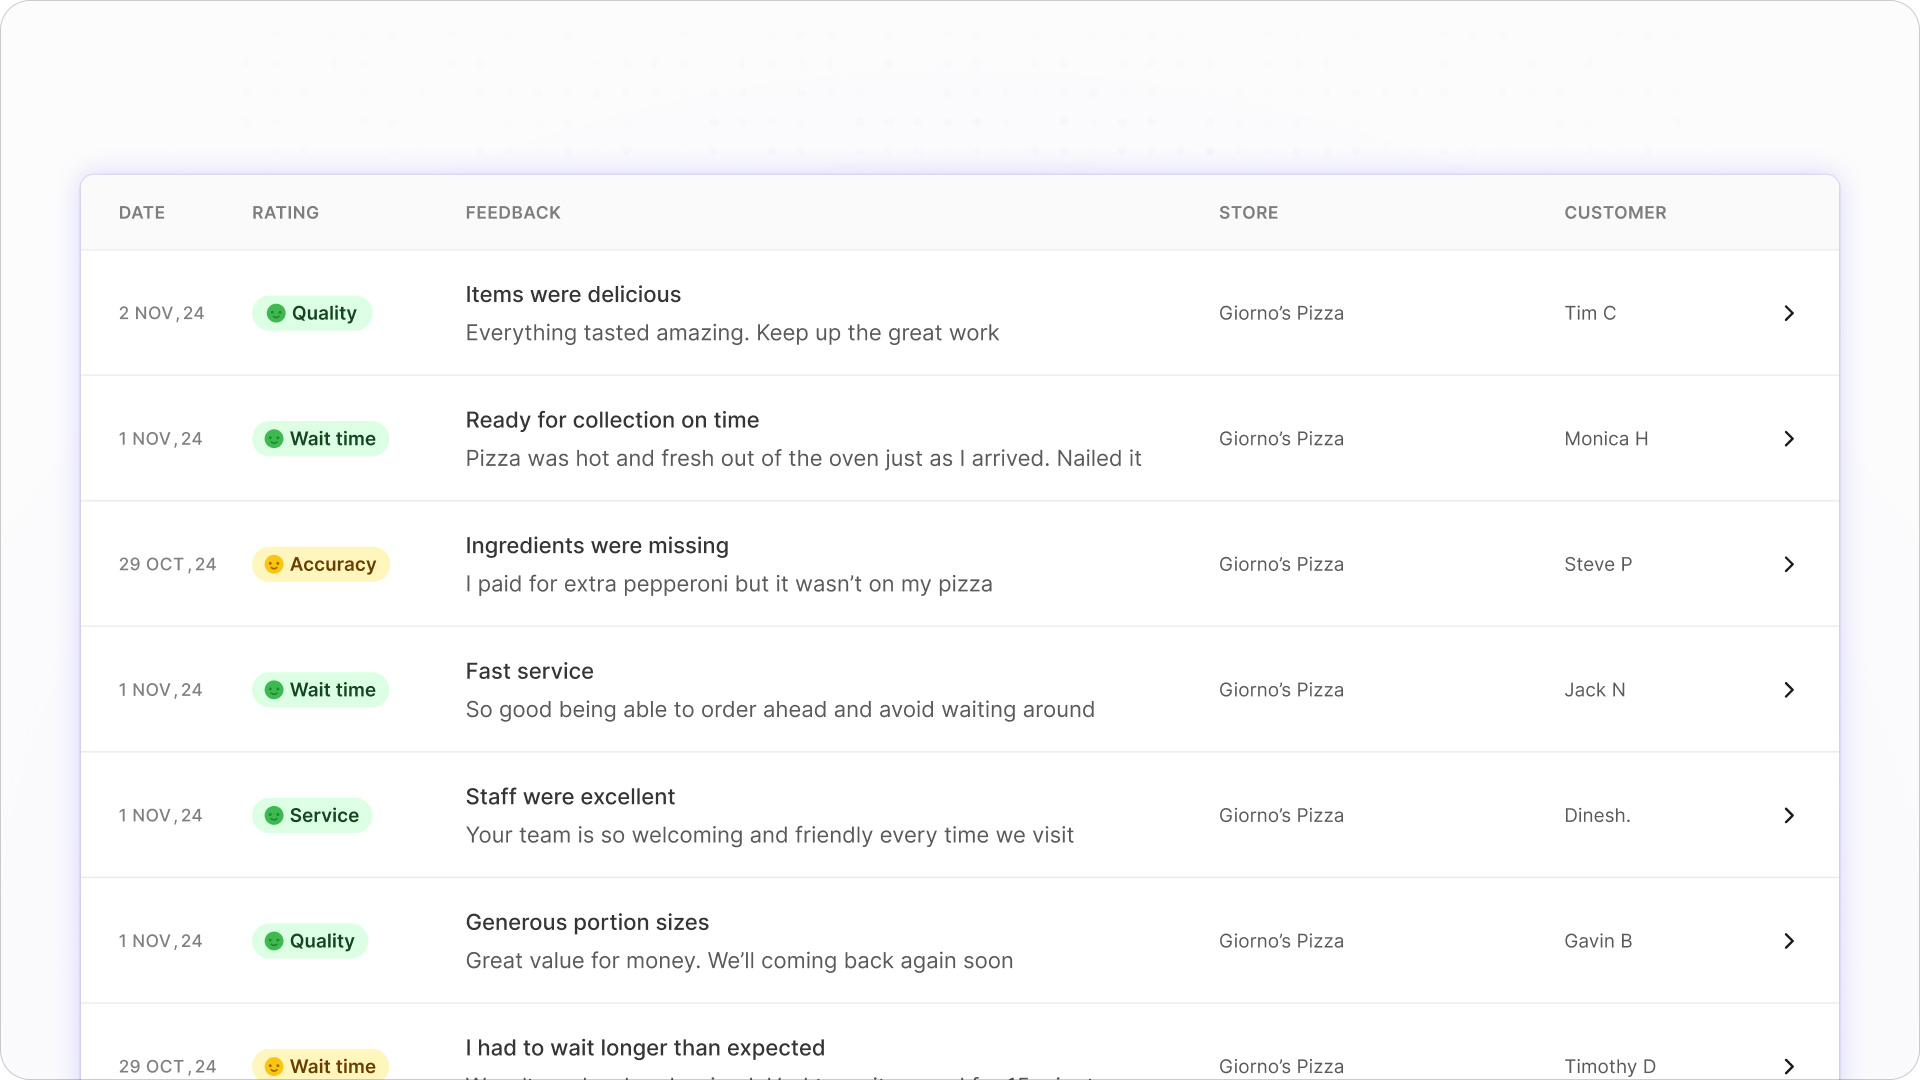
Task: Click the FEEDBACK column header
Action: pyautogui.click(x=513, y=213)
